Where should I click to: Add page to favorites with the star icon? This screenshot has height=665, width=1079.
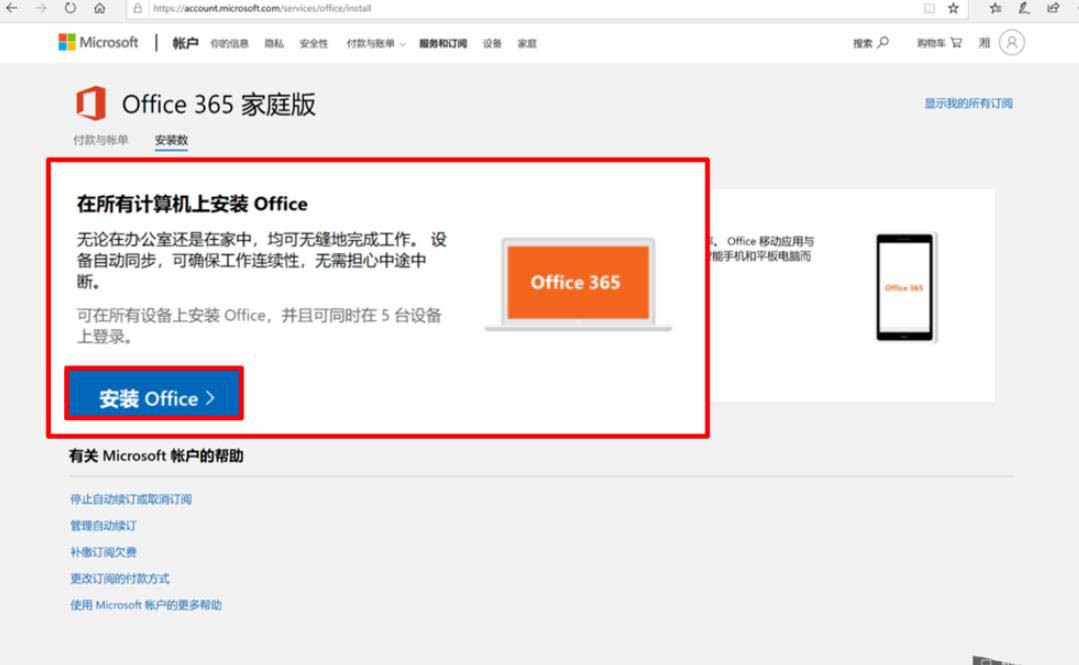click(x=953, y=8)
